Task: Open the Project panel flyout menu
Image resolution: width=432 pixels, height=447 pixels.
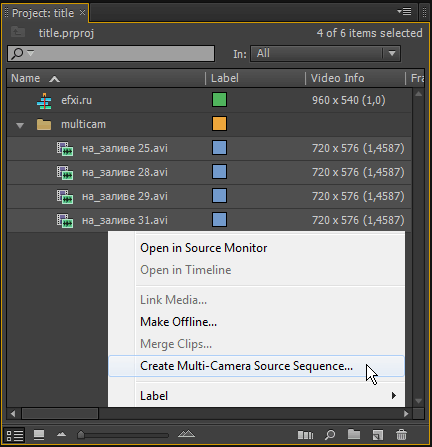Action: (404, 12)
